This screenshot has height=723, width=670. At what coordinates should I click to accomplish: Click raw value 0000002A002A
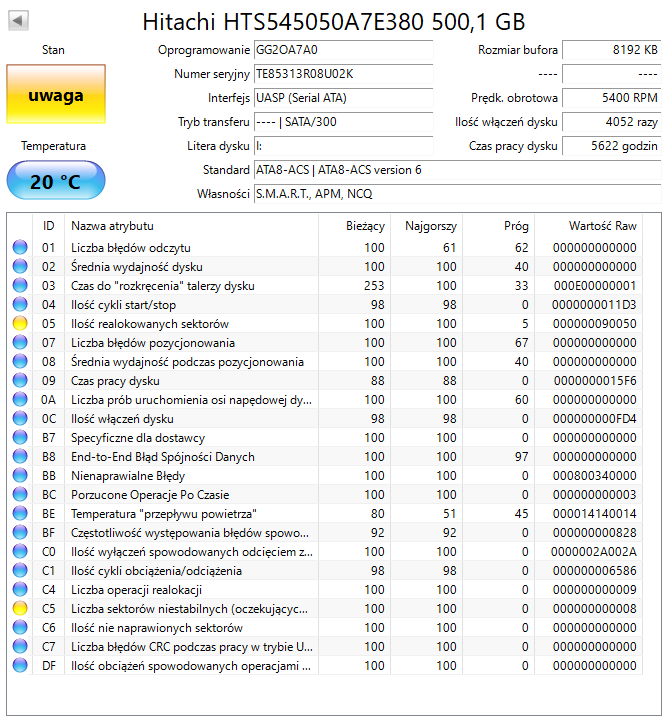point(594,551)
